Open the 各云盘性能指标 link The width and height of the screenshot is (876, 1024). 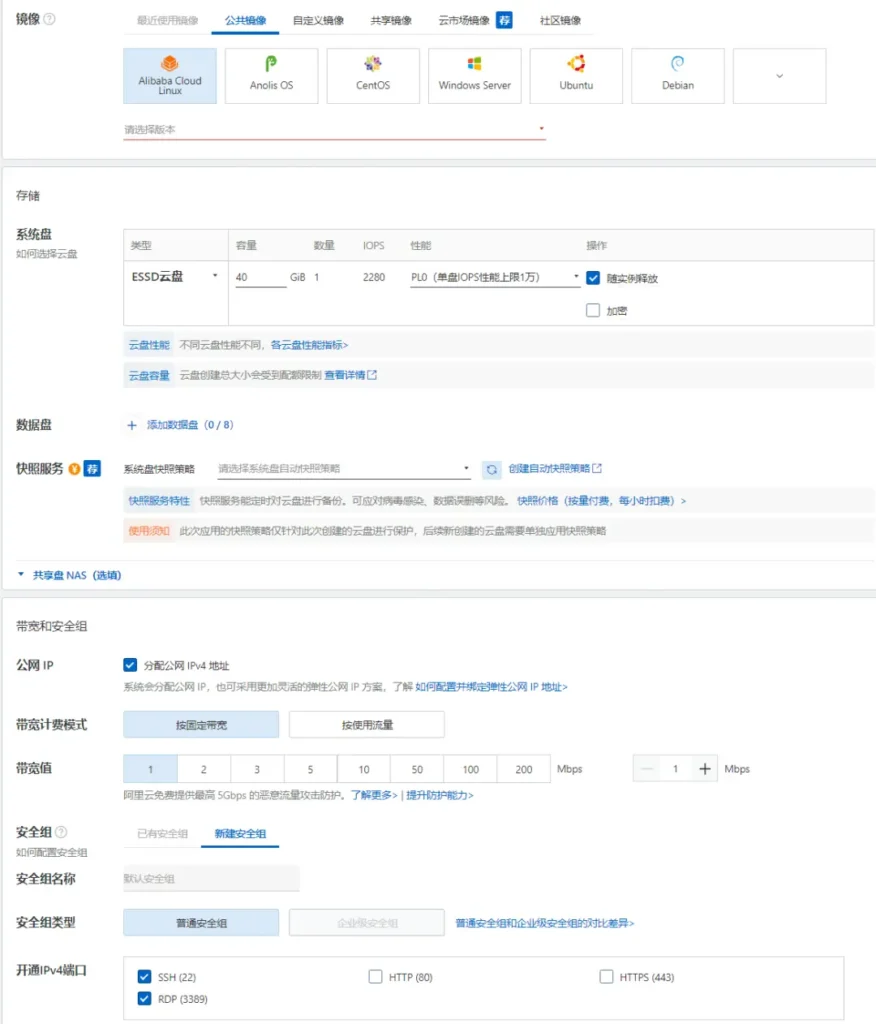coord(309,345)
